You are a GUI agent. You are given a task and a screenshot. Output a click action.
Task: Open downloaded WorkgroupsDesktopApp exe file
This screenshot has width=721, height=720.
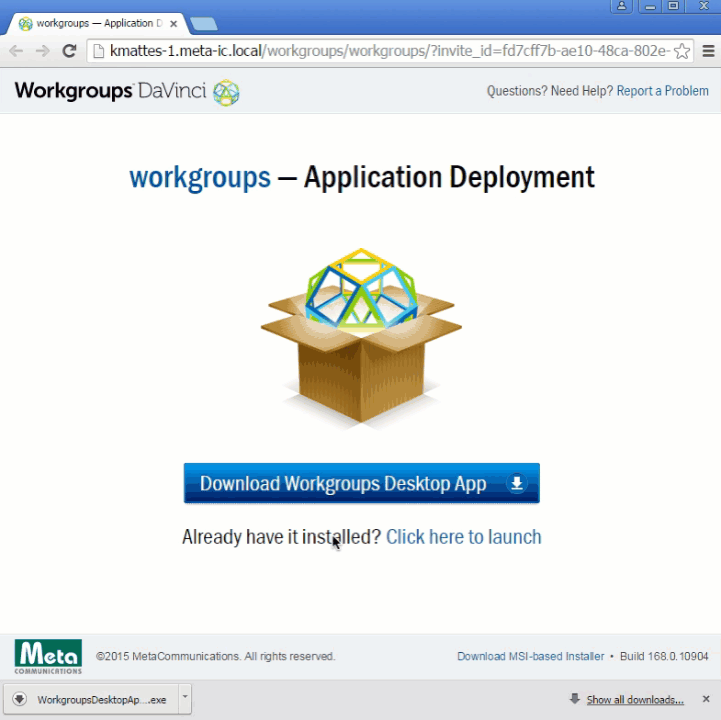point(91,700)
